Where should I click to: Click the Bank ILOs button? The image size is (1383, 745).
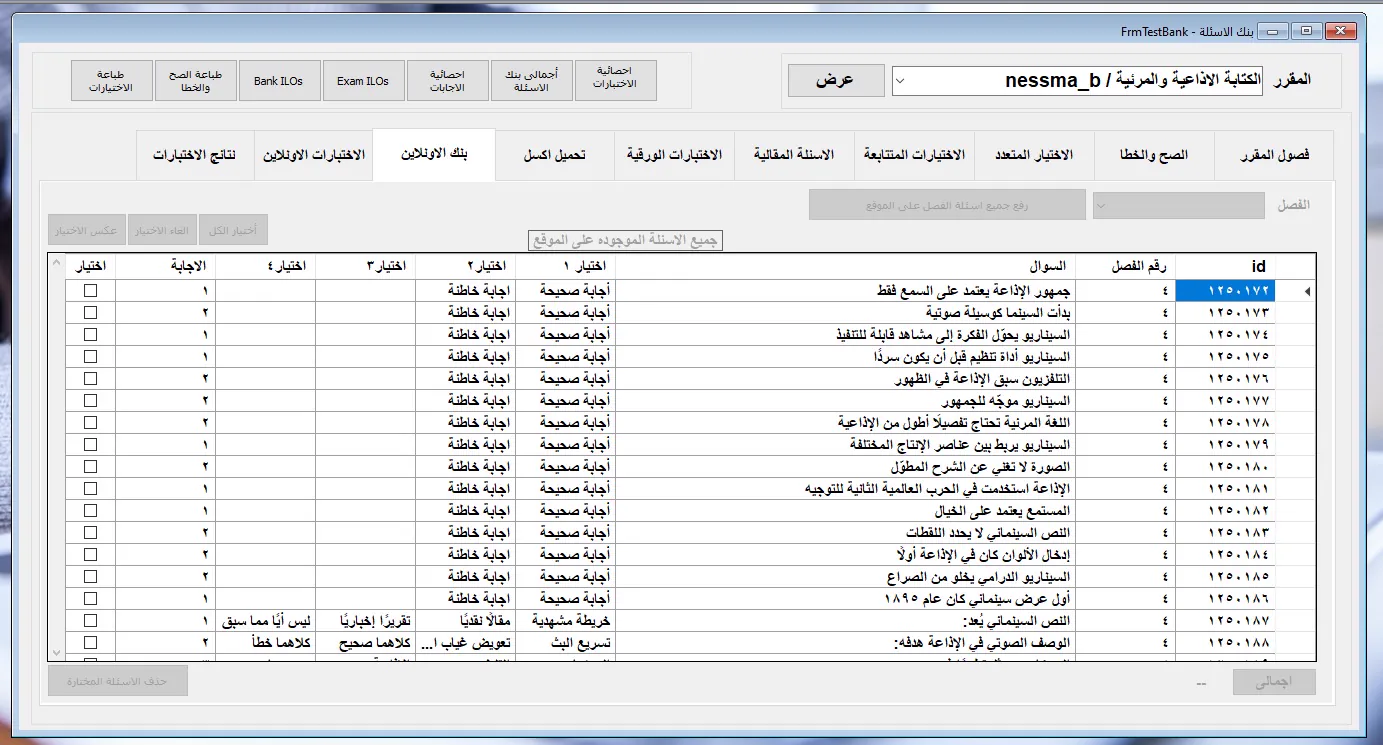279,81
